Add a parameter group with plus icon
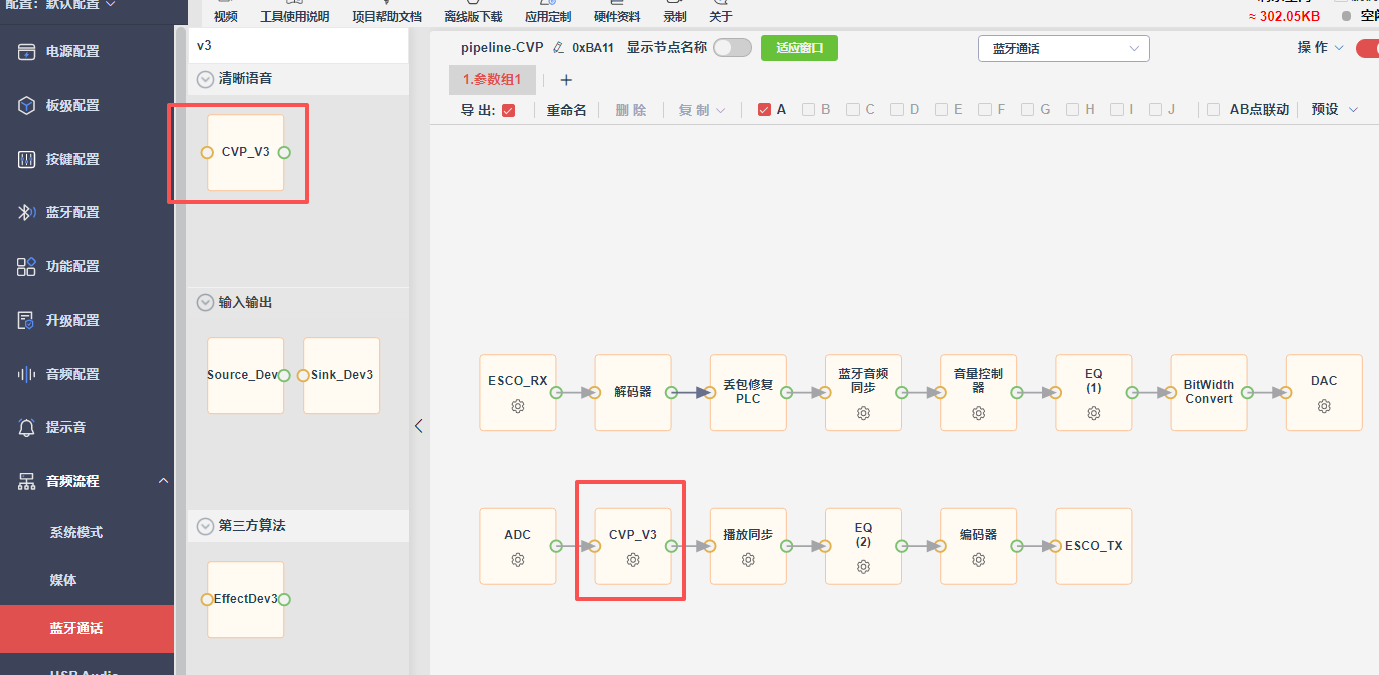This screenshot has width=1379, height=675. tap(566, 80)
